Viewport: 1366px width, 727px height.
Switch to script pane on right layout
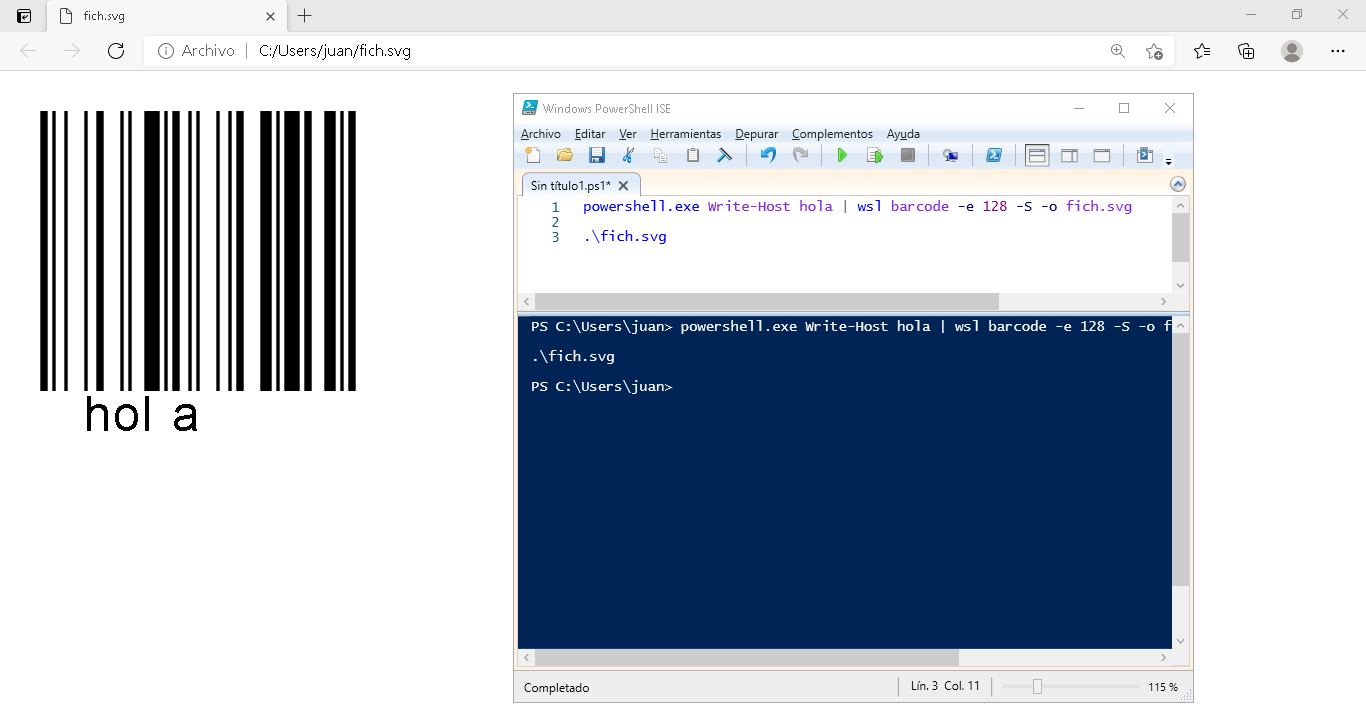[x=1069, y=155]
